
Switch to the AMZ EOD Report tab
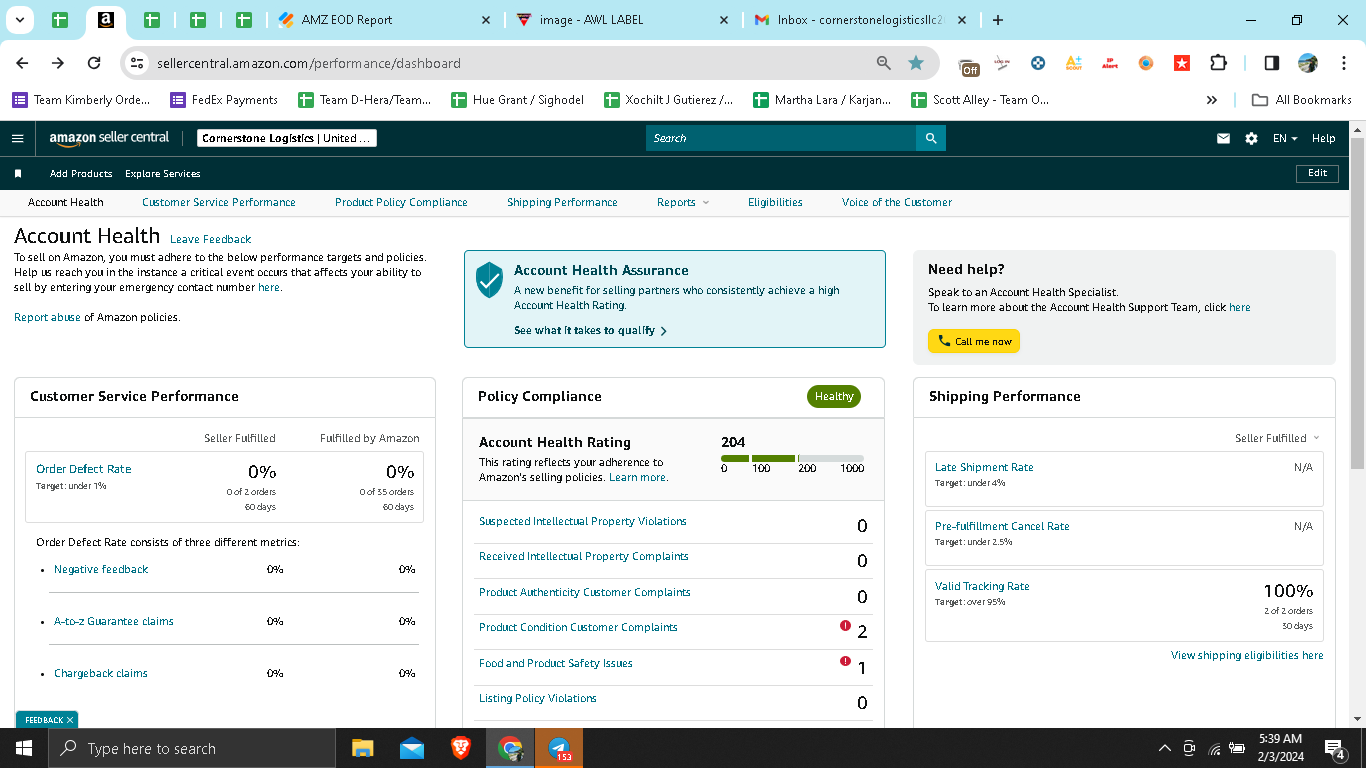(x=385, y=20)
